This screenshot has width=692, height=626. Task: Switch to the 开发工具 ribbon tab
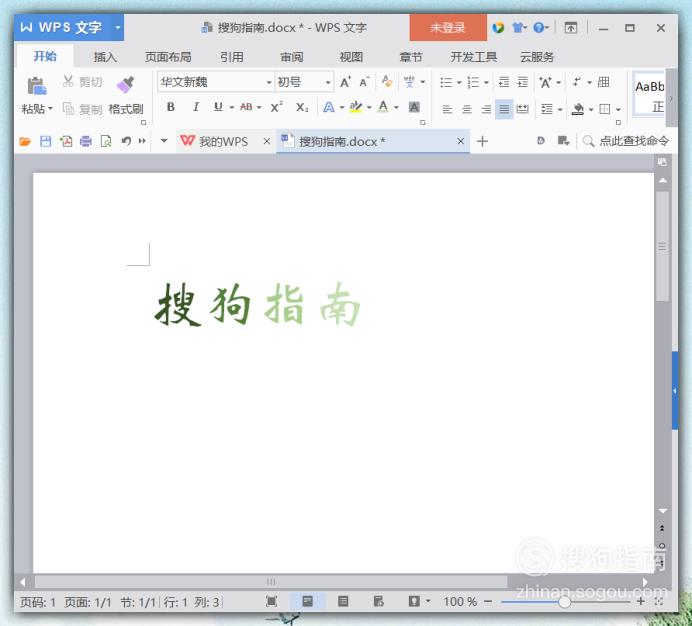pyautogui.click(x=474, y=57)
